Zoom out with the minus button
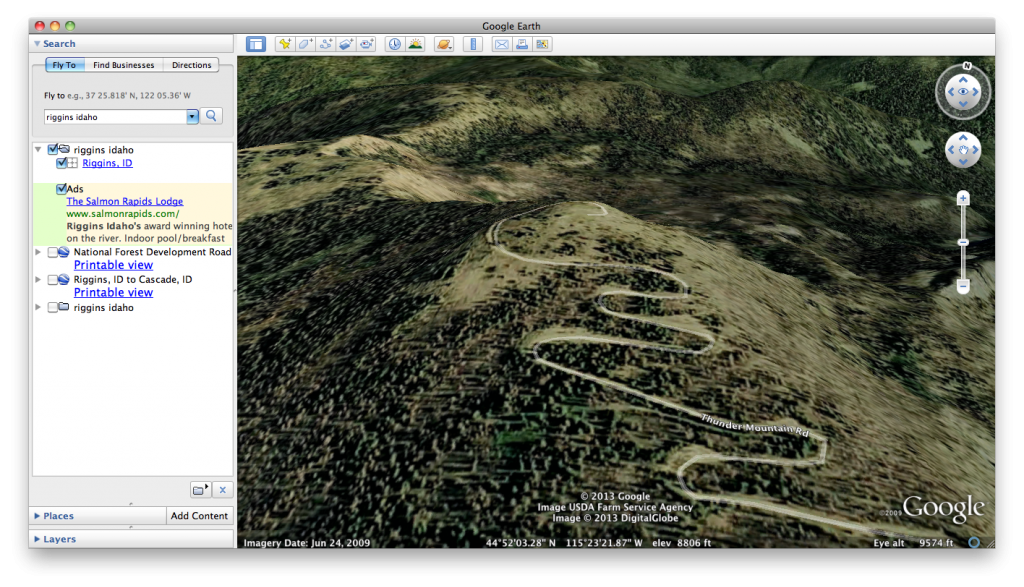 pos(963,285)
